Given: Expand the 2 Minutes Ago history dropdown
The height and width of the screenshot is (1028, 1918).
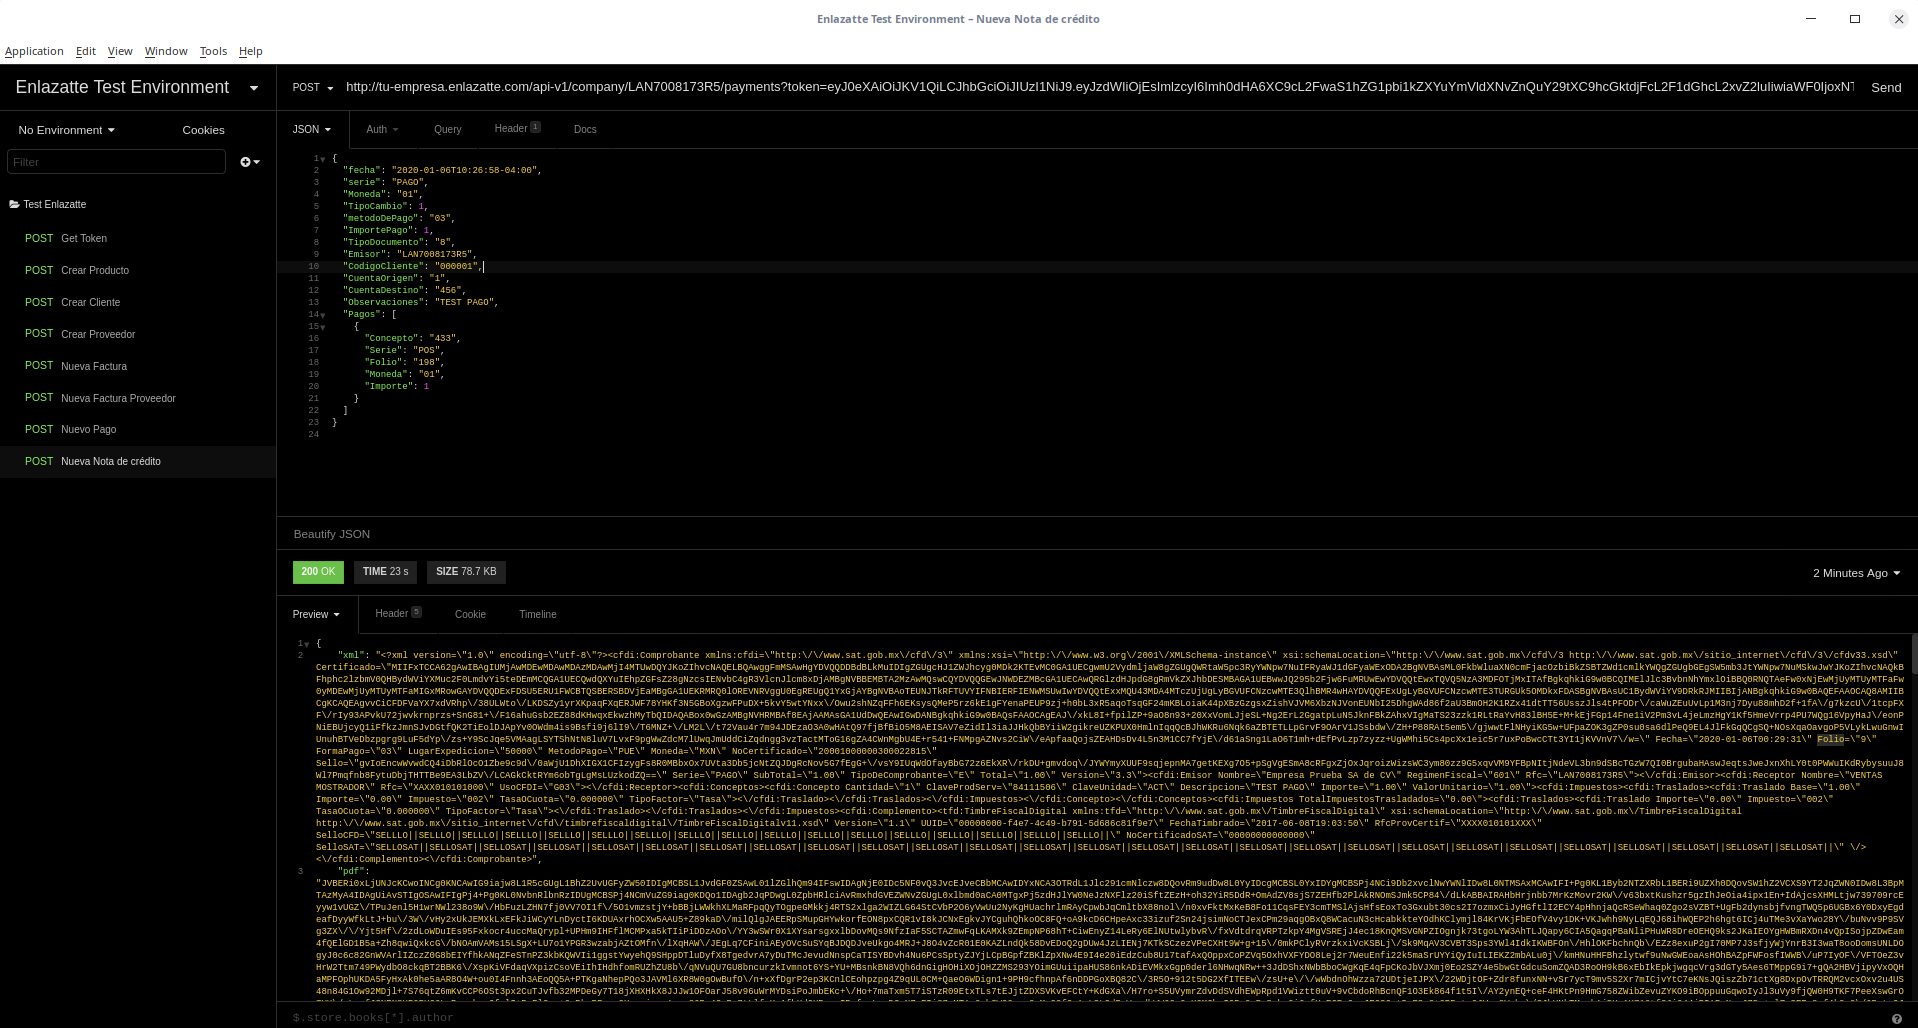Looking at the screenshot, I should coord(1855,573).
